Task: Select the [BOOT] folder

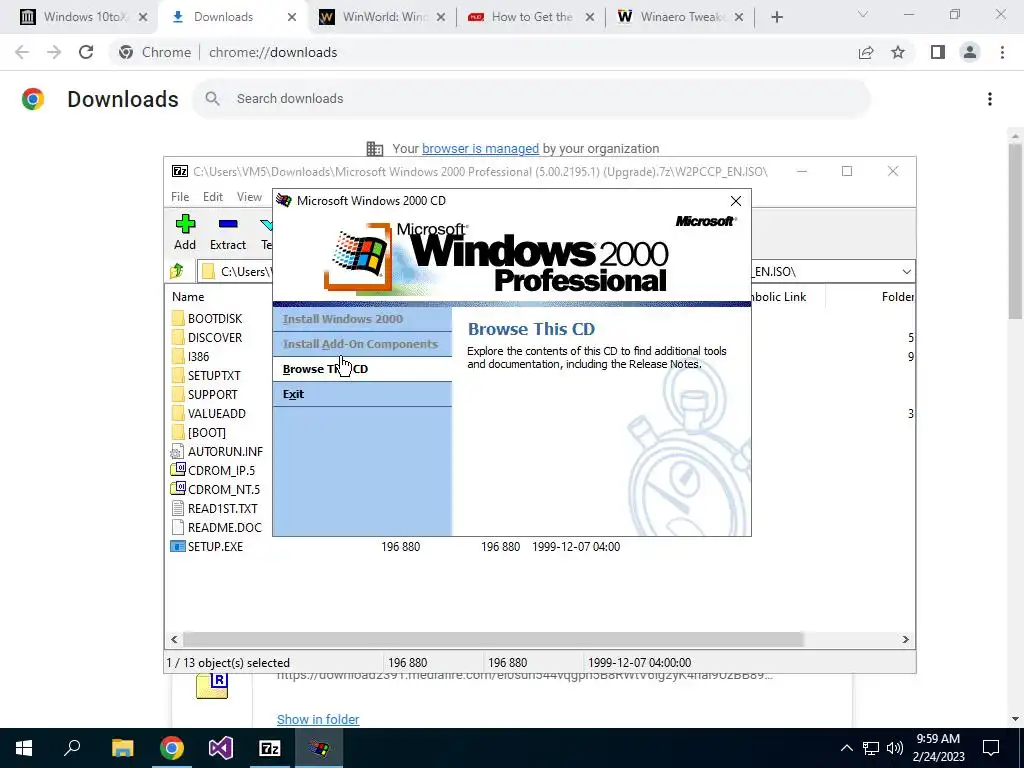Action: tap(199, 432)
